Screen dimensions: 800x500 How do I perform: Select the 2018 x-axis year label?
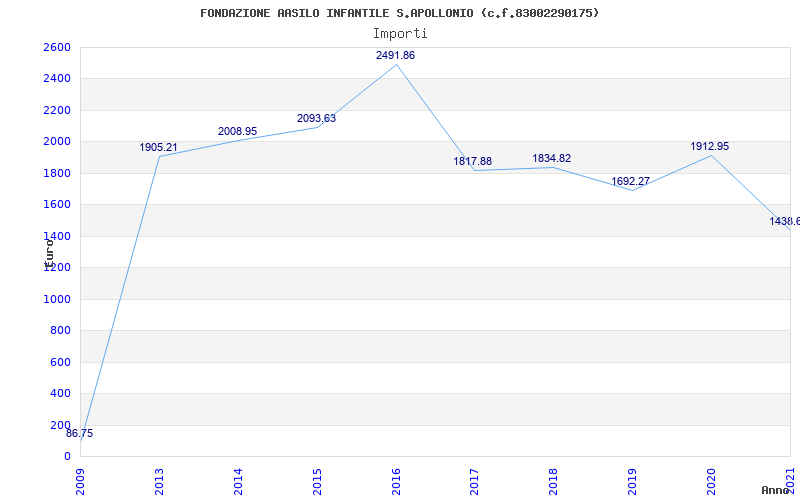554,480
